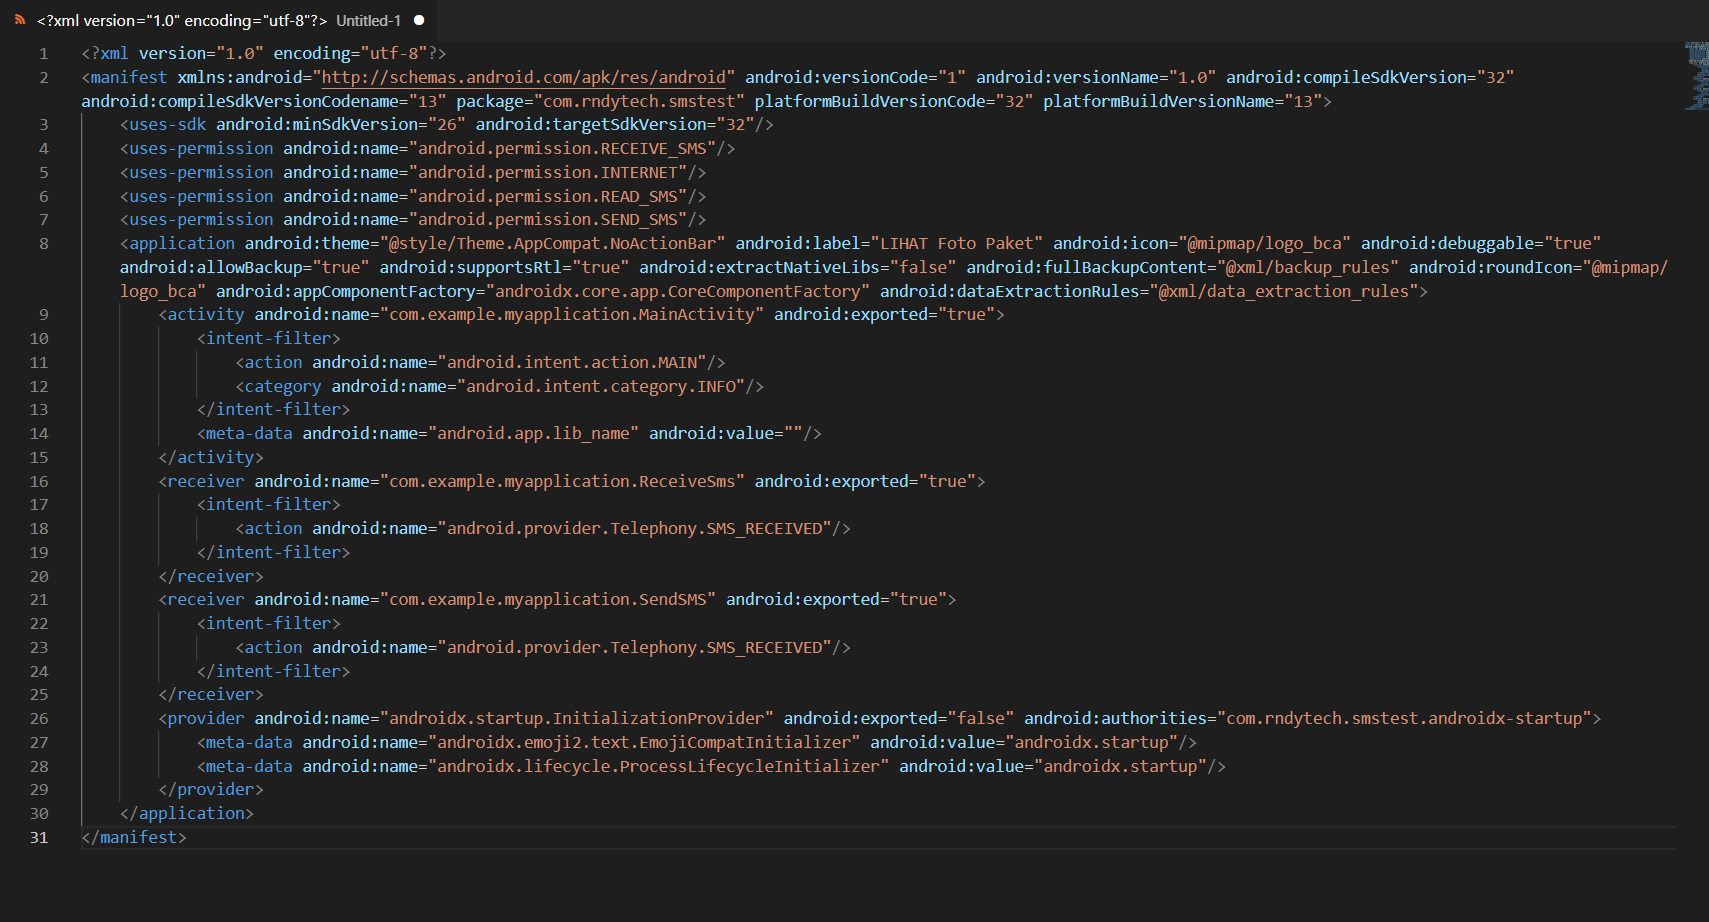Click the android:compileSdkVersionCodename attribute
This screenshot has height=922, width=1709.
pyautogui.click(x=240, y=101)
